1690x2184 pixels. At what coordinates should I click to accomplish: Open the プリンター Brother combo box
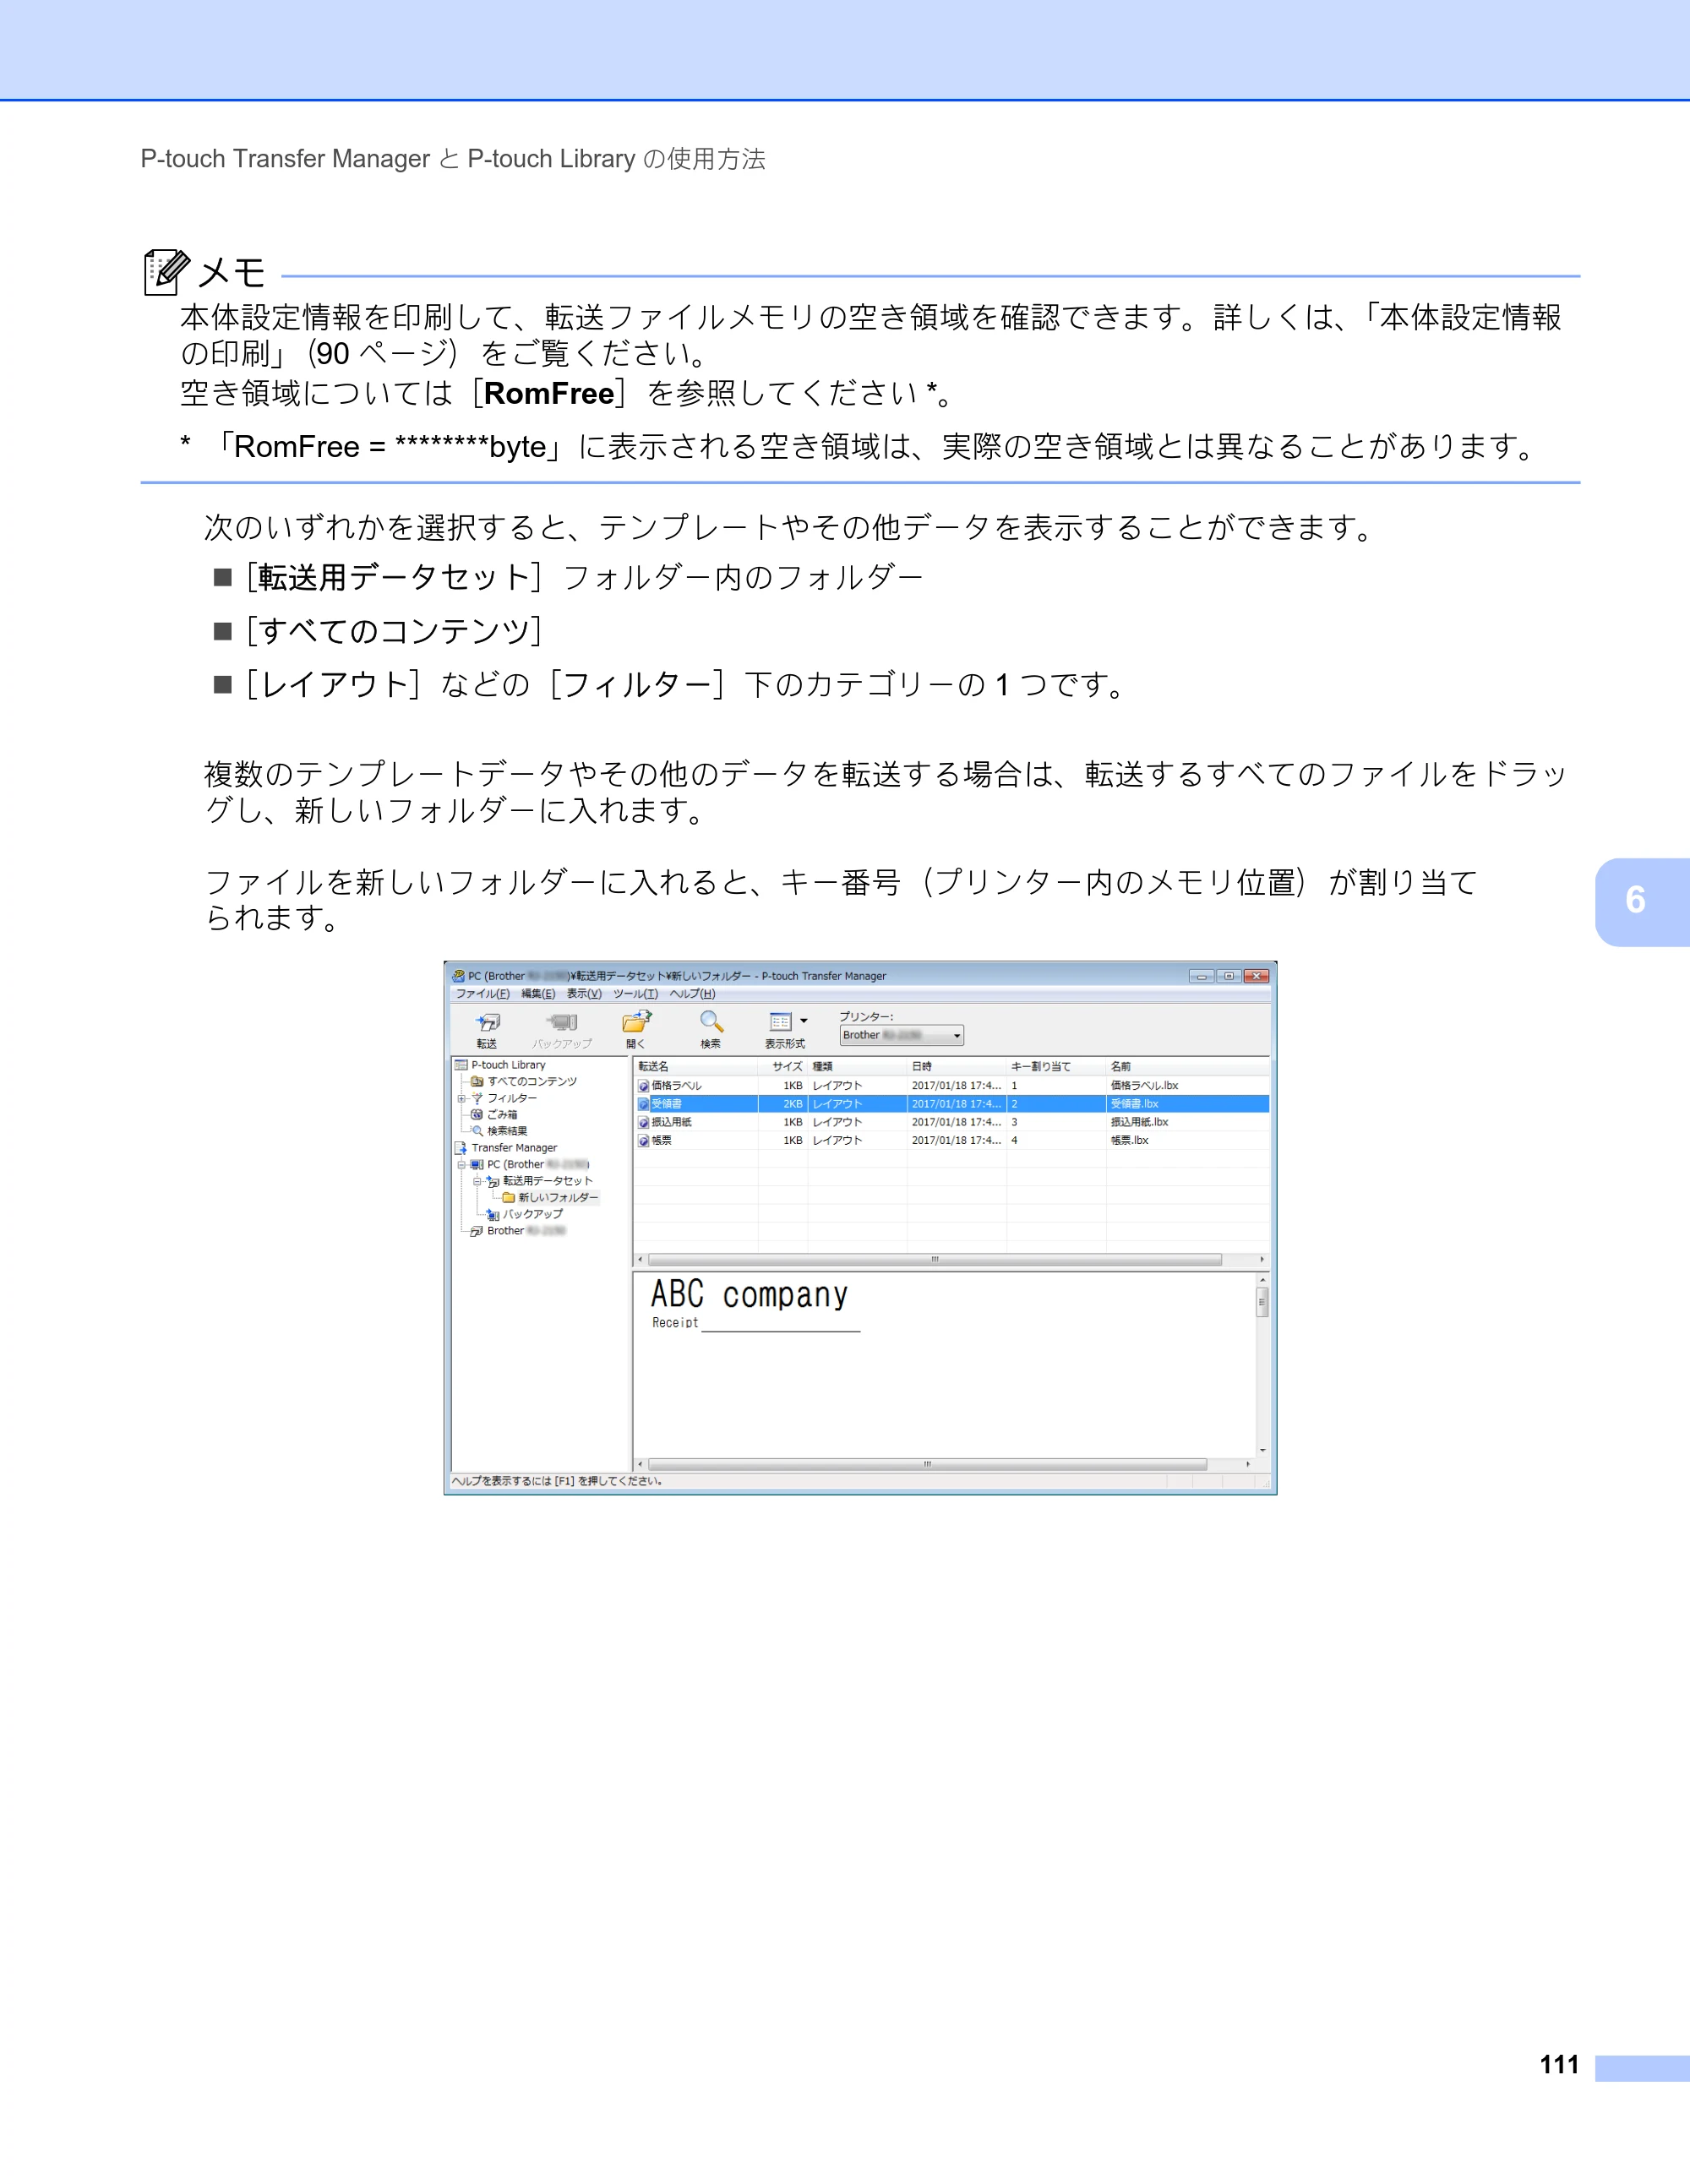[901, 1035]
